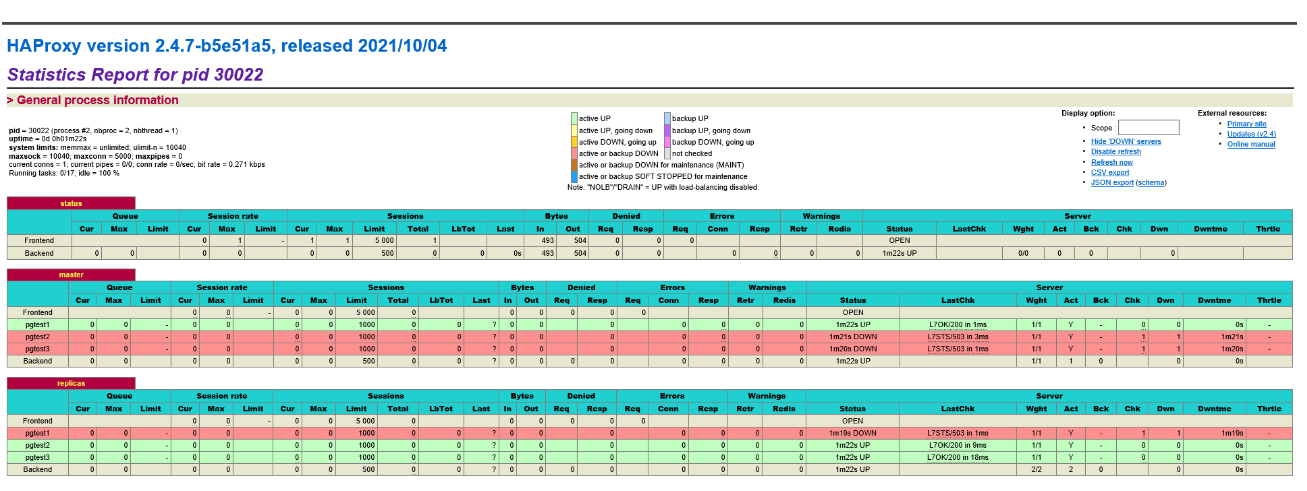Open the Online manual link
This screenshot has width=1307, height=491.
1251,144
